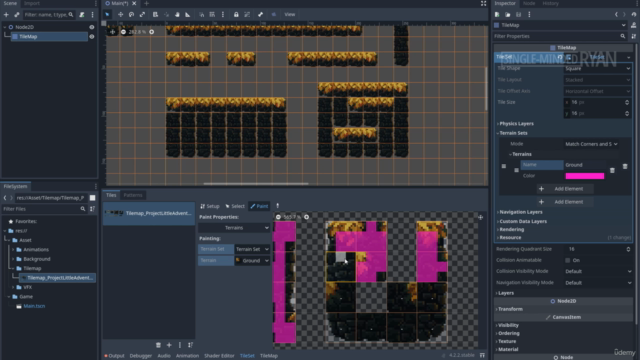Expand the Animations folder
The image size is (640, 360).
pos(13,249)
